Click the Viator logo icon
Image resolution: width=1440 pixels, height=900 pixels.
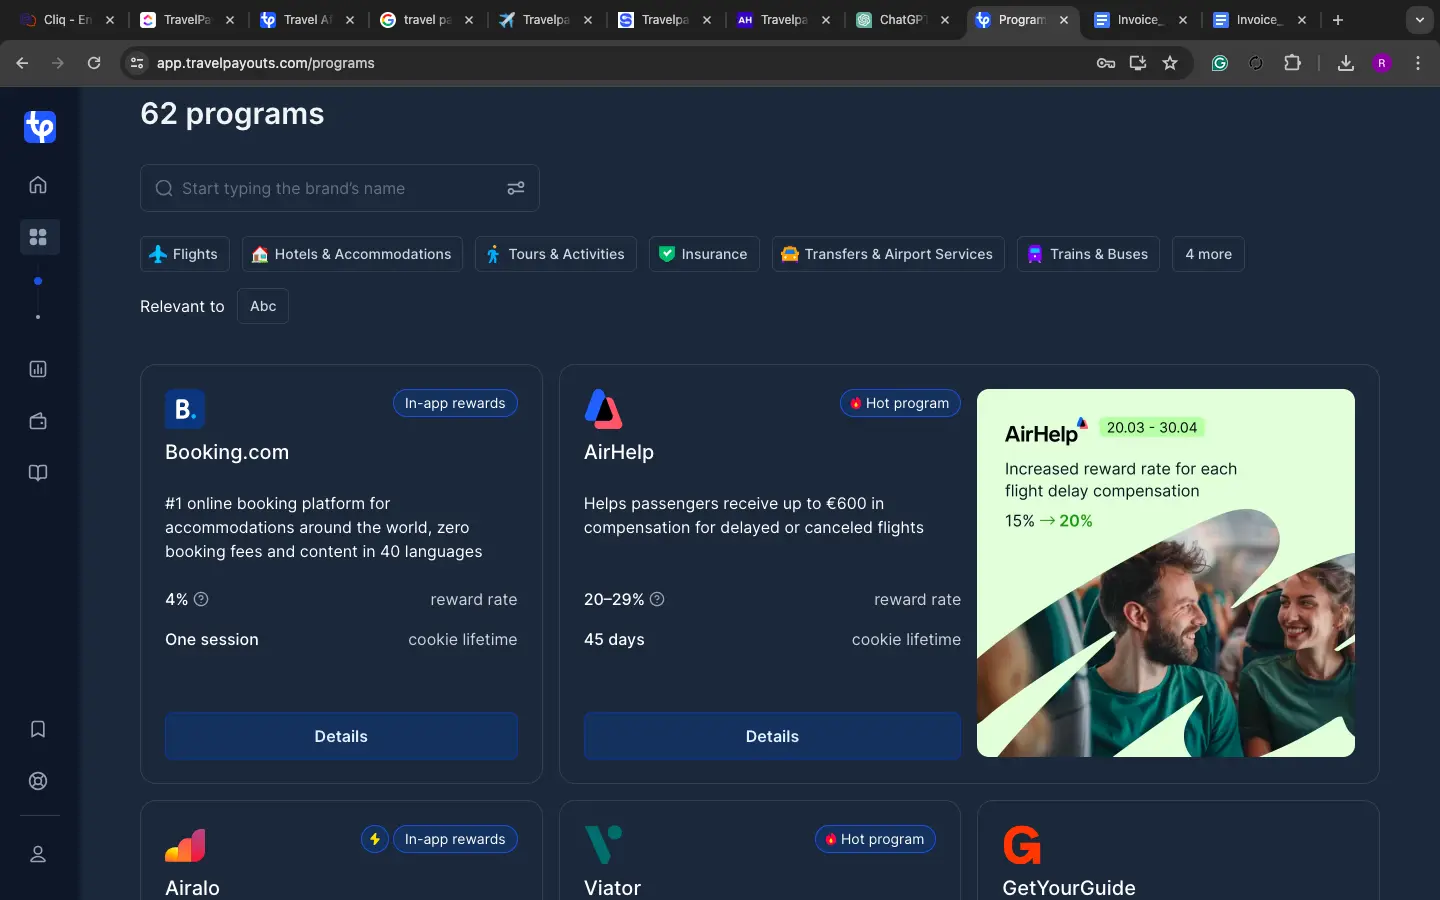pos(603,845)
